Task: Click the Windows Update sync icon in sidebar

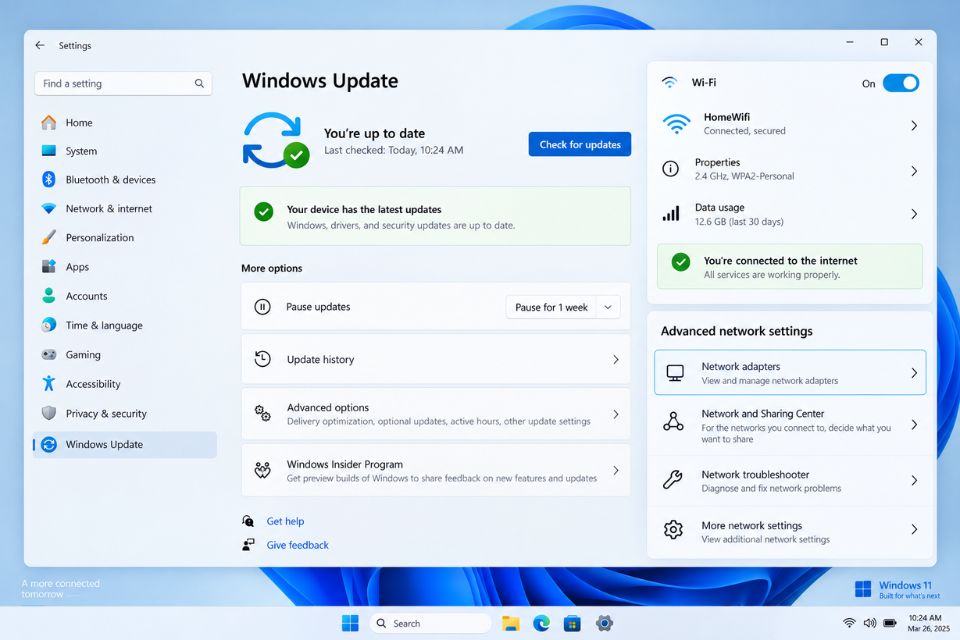Action: point(48,445)
